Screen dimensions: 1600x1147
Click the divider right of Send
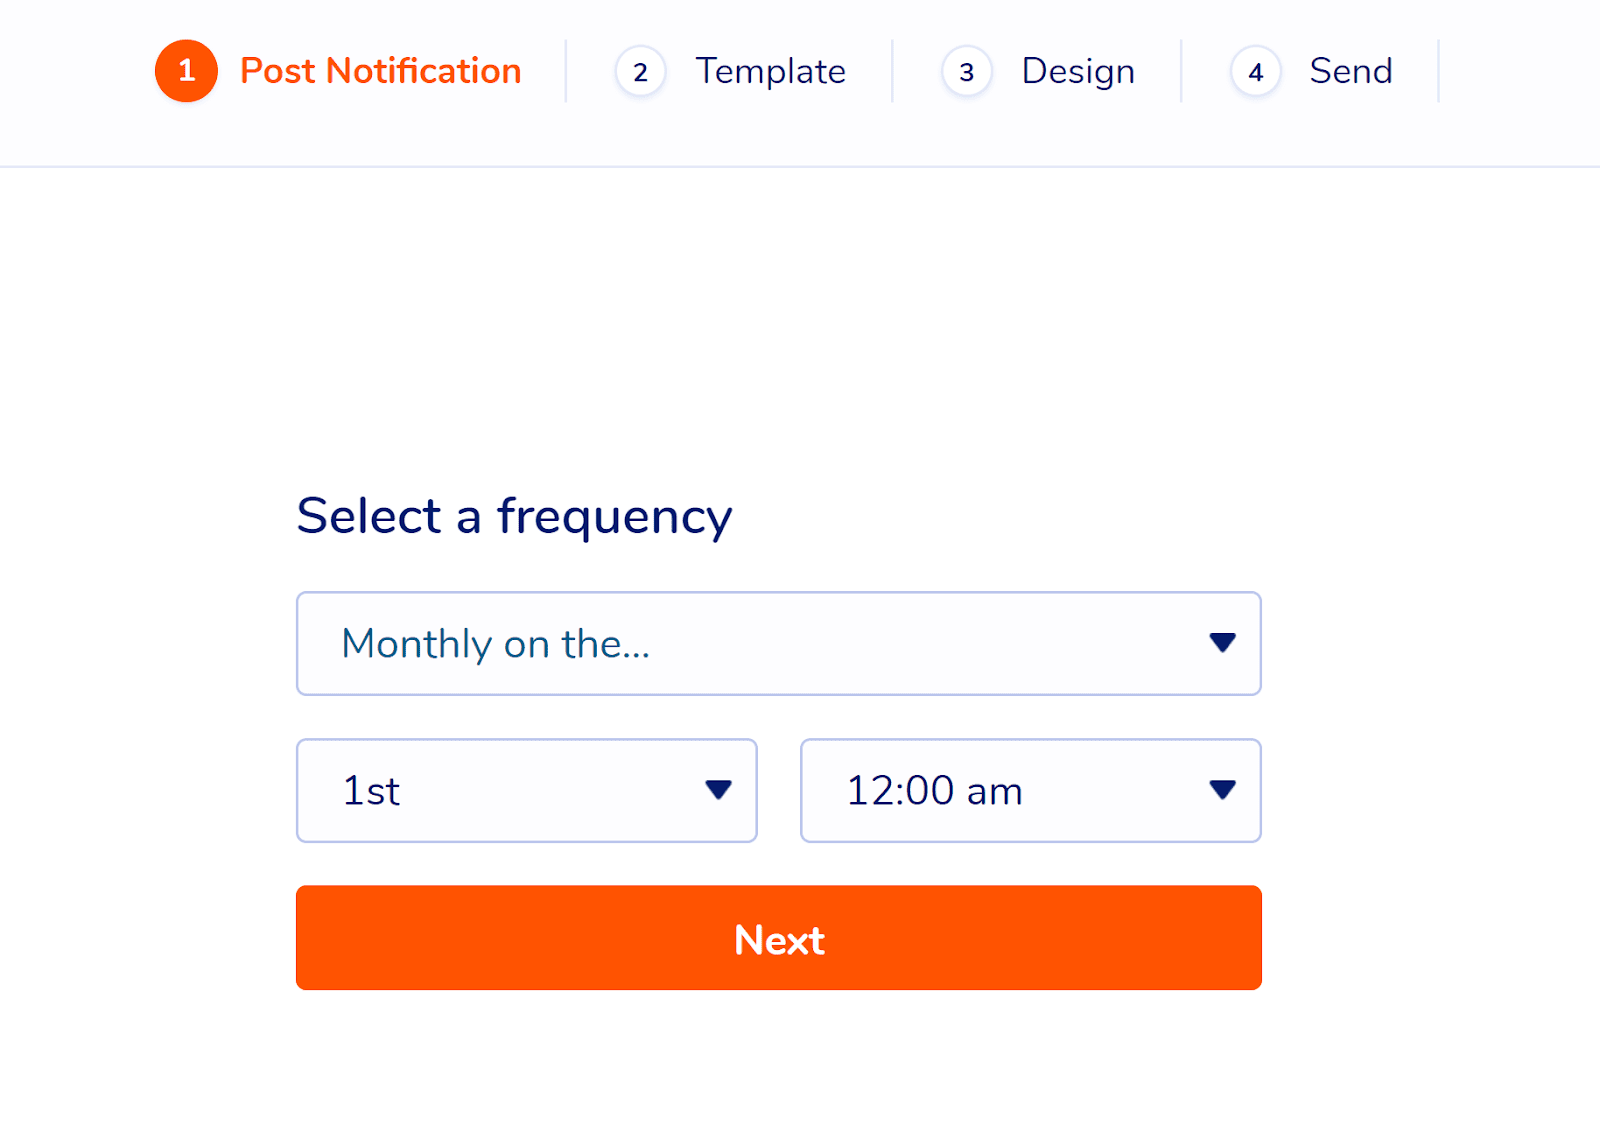[x=1438, y=71]
